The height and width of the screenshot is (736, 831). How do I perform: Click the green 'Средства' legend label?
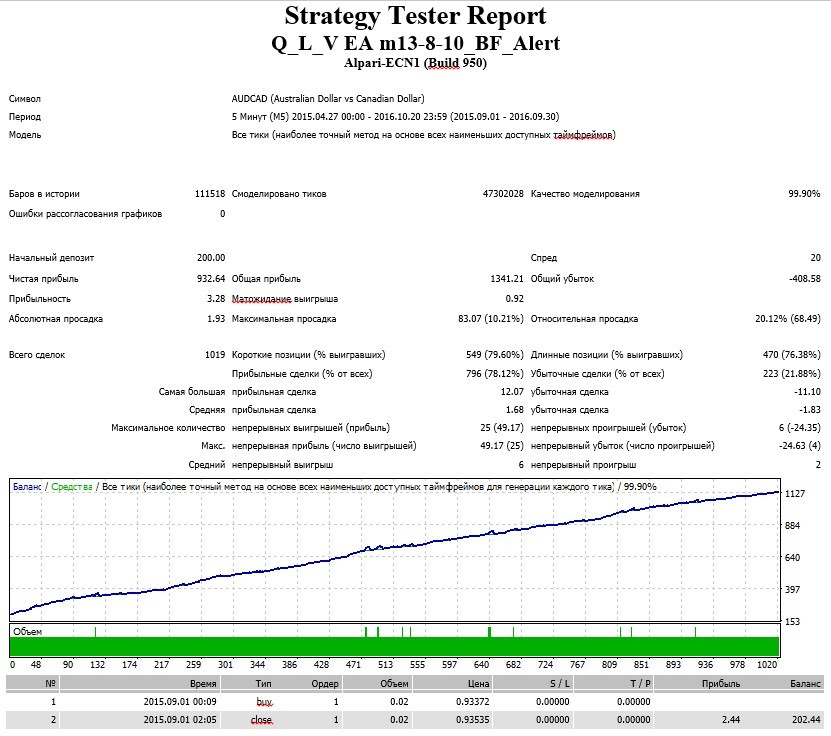(72, 487)
